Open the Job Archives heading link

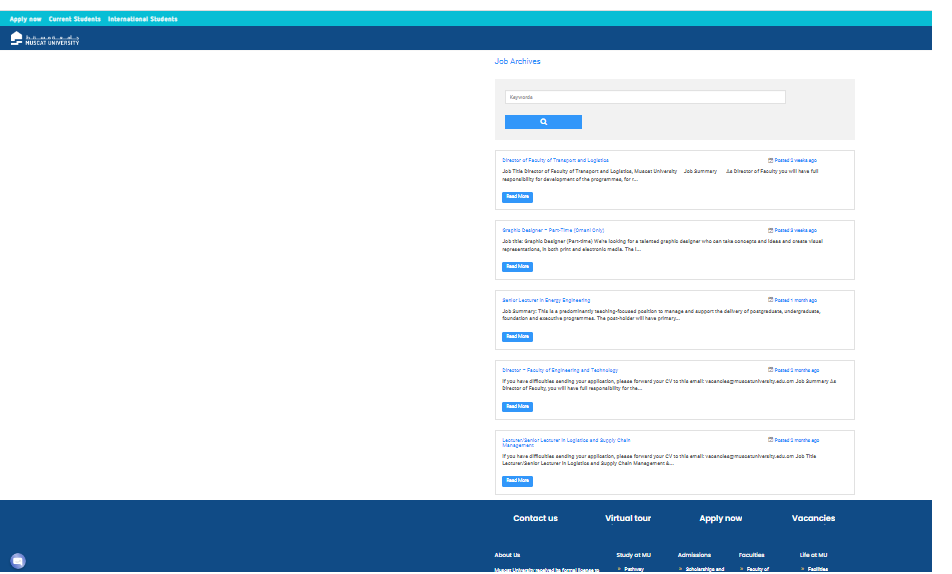click(x=517, y=62)
